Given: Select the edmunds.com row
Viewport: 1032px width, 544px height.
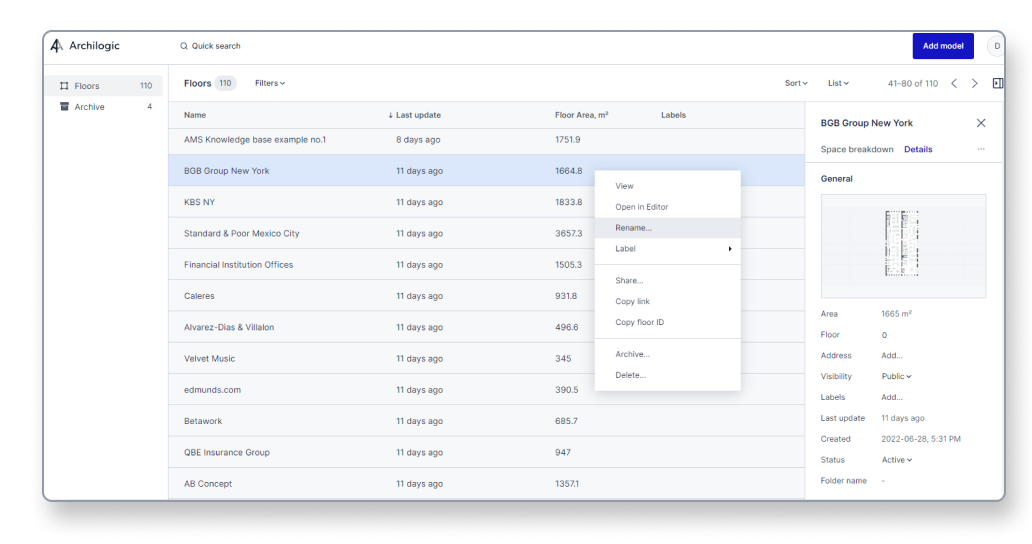Looking at the screenshot, I should coord(486,389).
